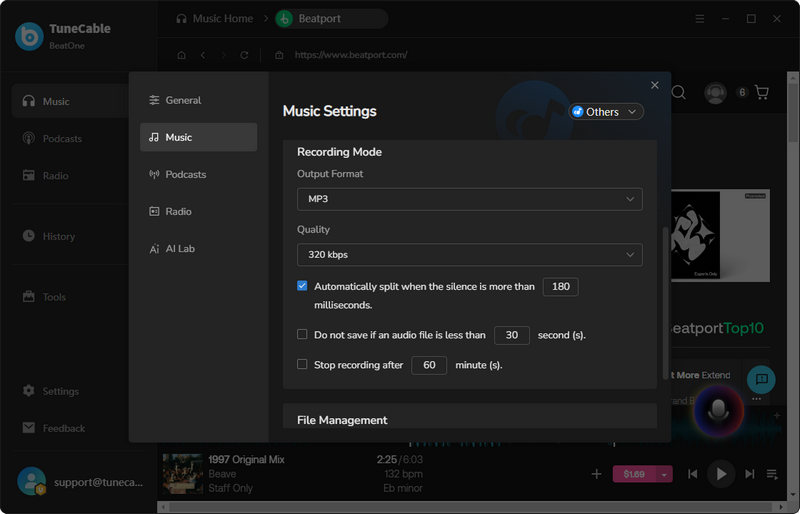Viewport: 800px width, 514px height.
Task: Enable stop recording after minutes
Action: (302, 364)
